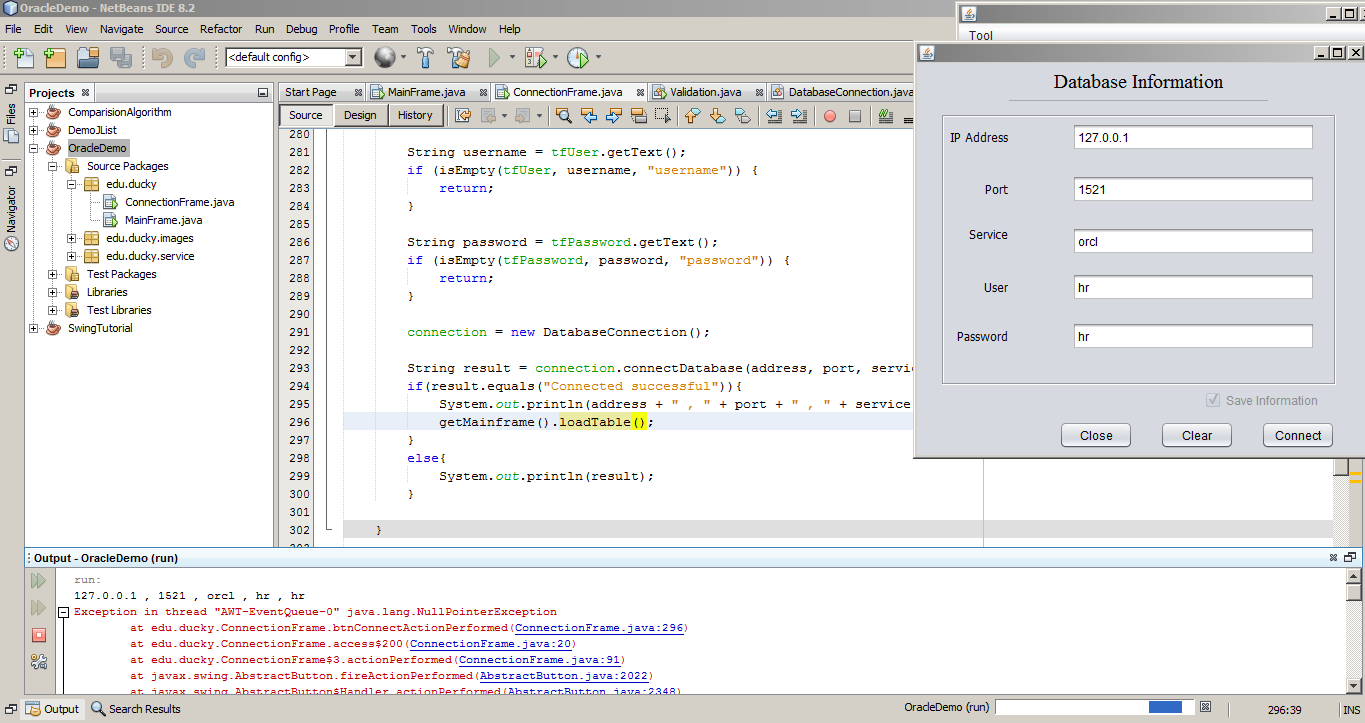Image resolution: width=1365 pixels, height=723 pixels.
Task: Open Project using folder toolbar icon
Action: click(88, 58)
